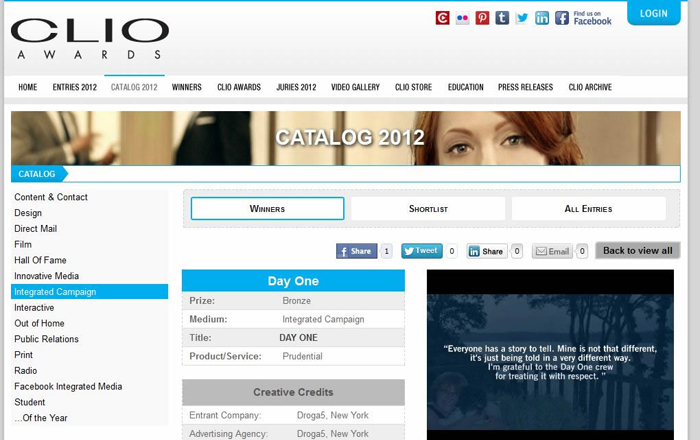The height and width of the screenshot is (440, 700).
Task: Open the Twitter bird icon in header
Action: [522, 18]
